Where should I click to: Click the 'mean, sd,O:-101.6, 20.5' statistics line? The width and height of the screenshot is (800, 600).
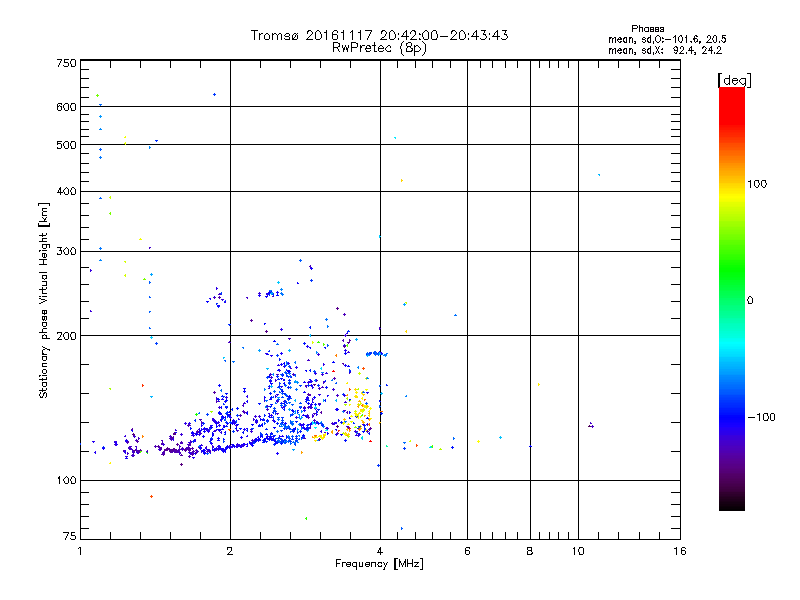click(667, 40)
